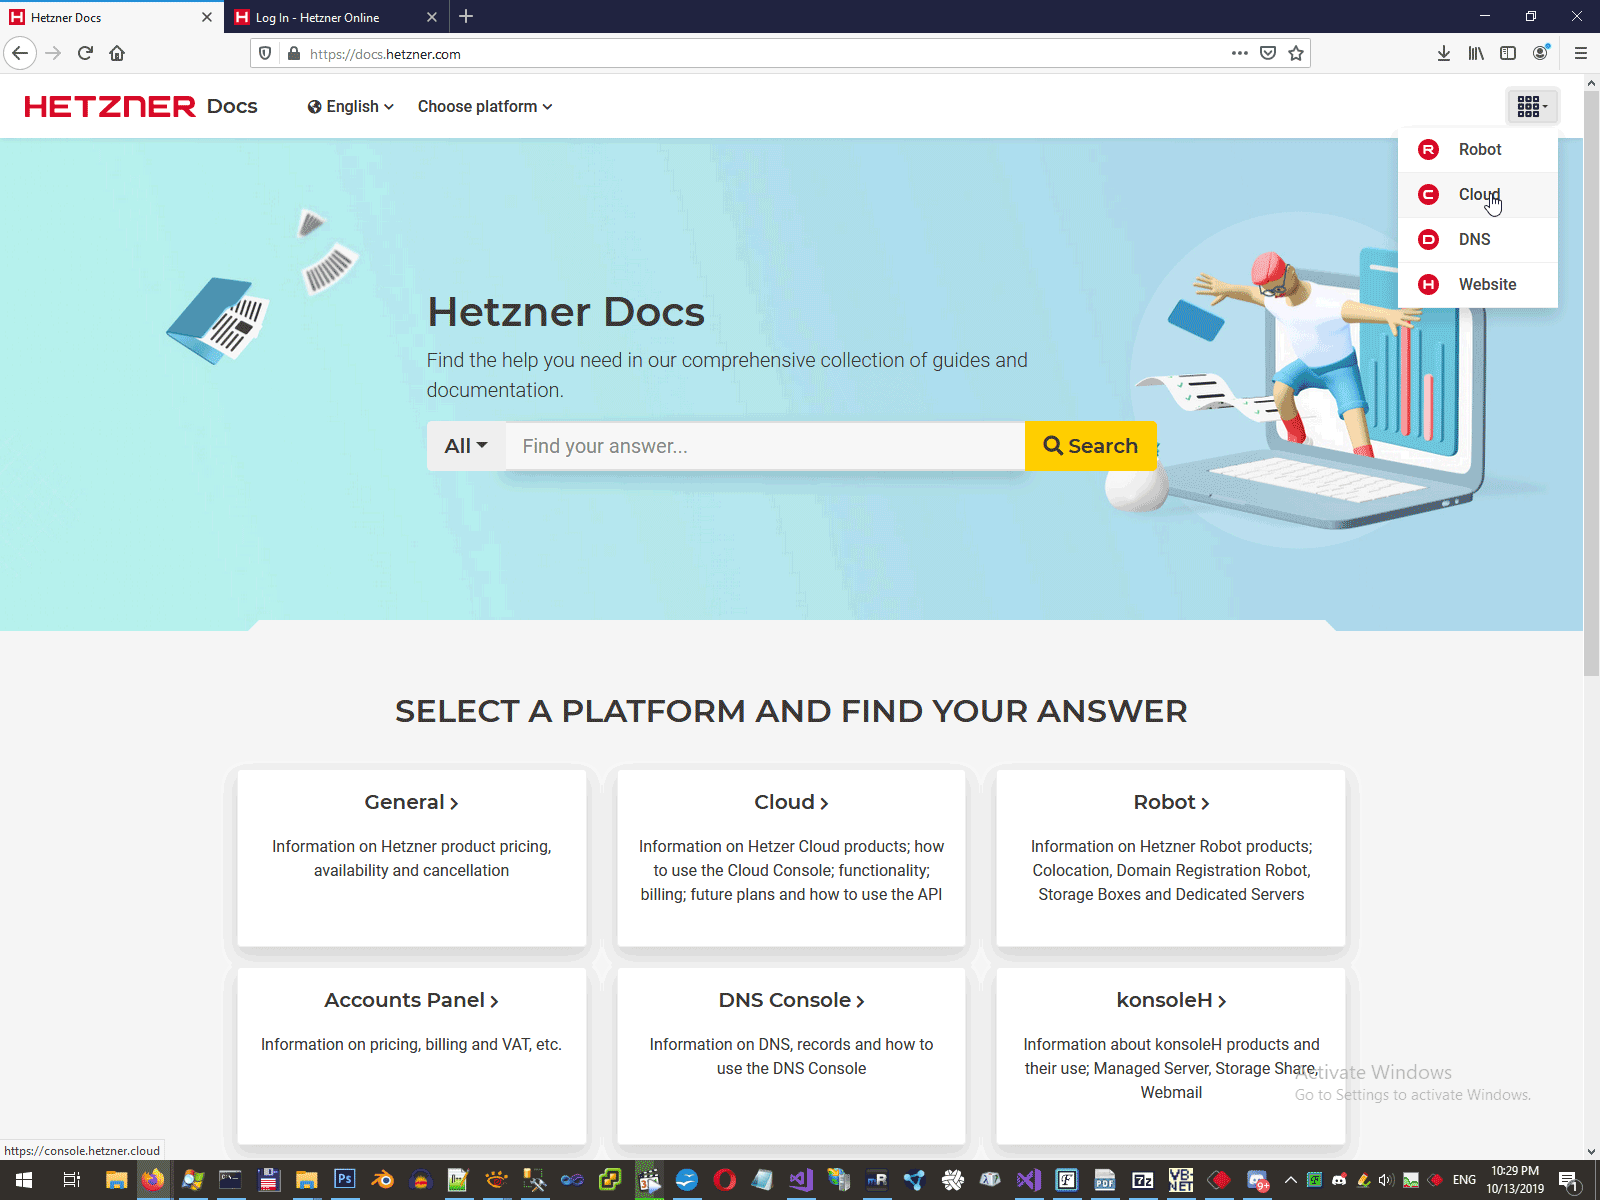Click the red Robot R icon
Viewport: 1600px width, 1200px height.
pyautogui.click(x=1428, y=150)
